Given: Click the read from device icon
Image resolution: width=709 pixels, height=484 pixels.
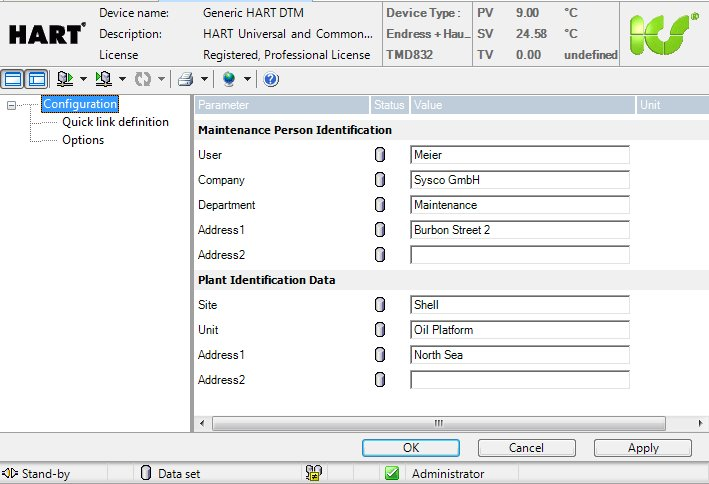Looking at the screenshot, I should click(x=66, y=79).
